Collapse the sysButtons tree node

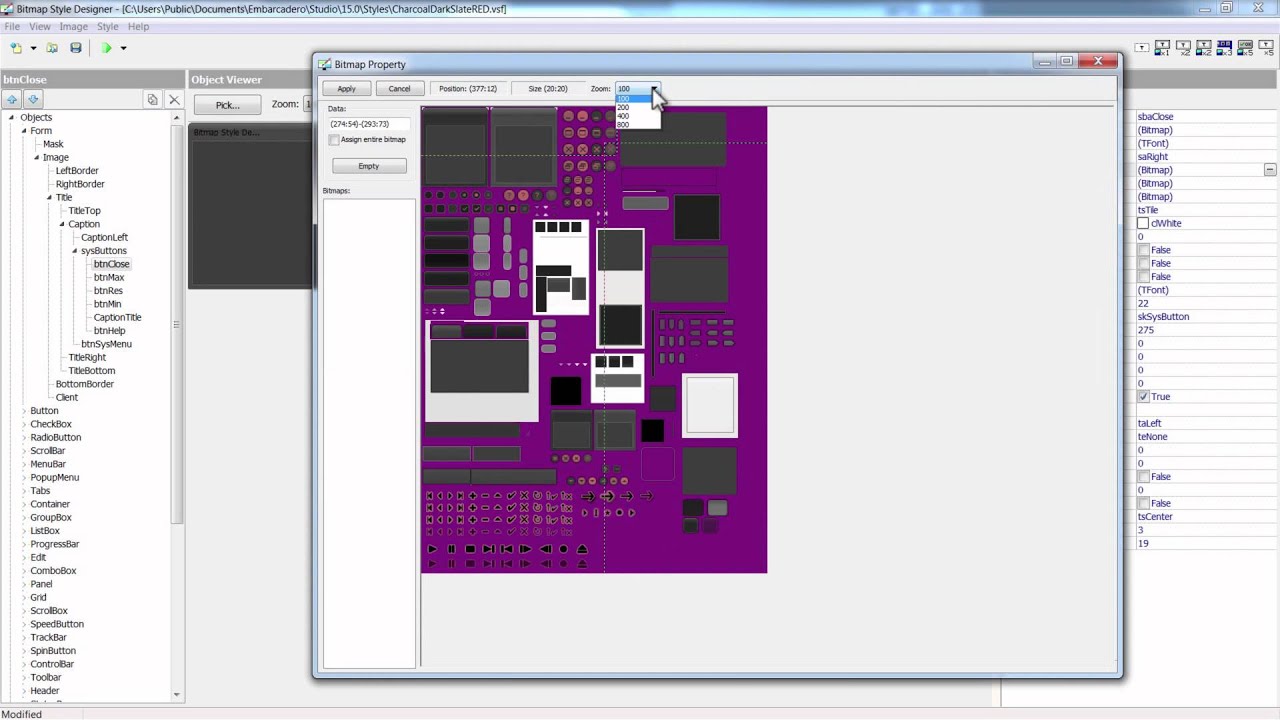[x=75, y=251]
